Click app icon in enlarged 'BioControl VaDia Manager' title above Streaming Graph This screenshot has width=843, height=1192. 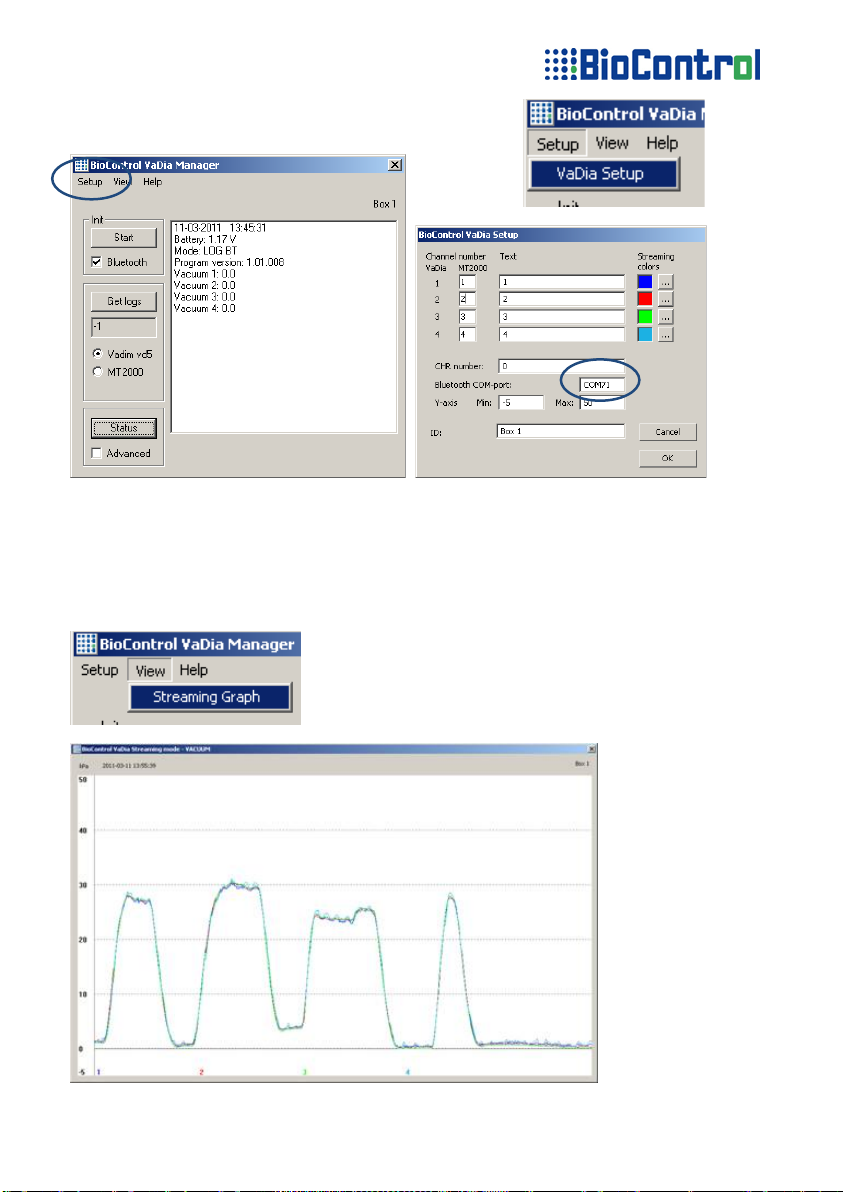tap(85, 644)
